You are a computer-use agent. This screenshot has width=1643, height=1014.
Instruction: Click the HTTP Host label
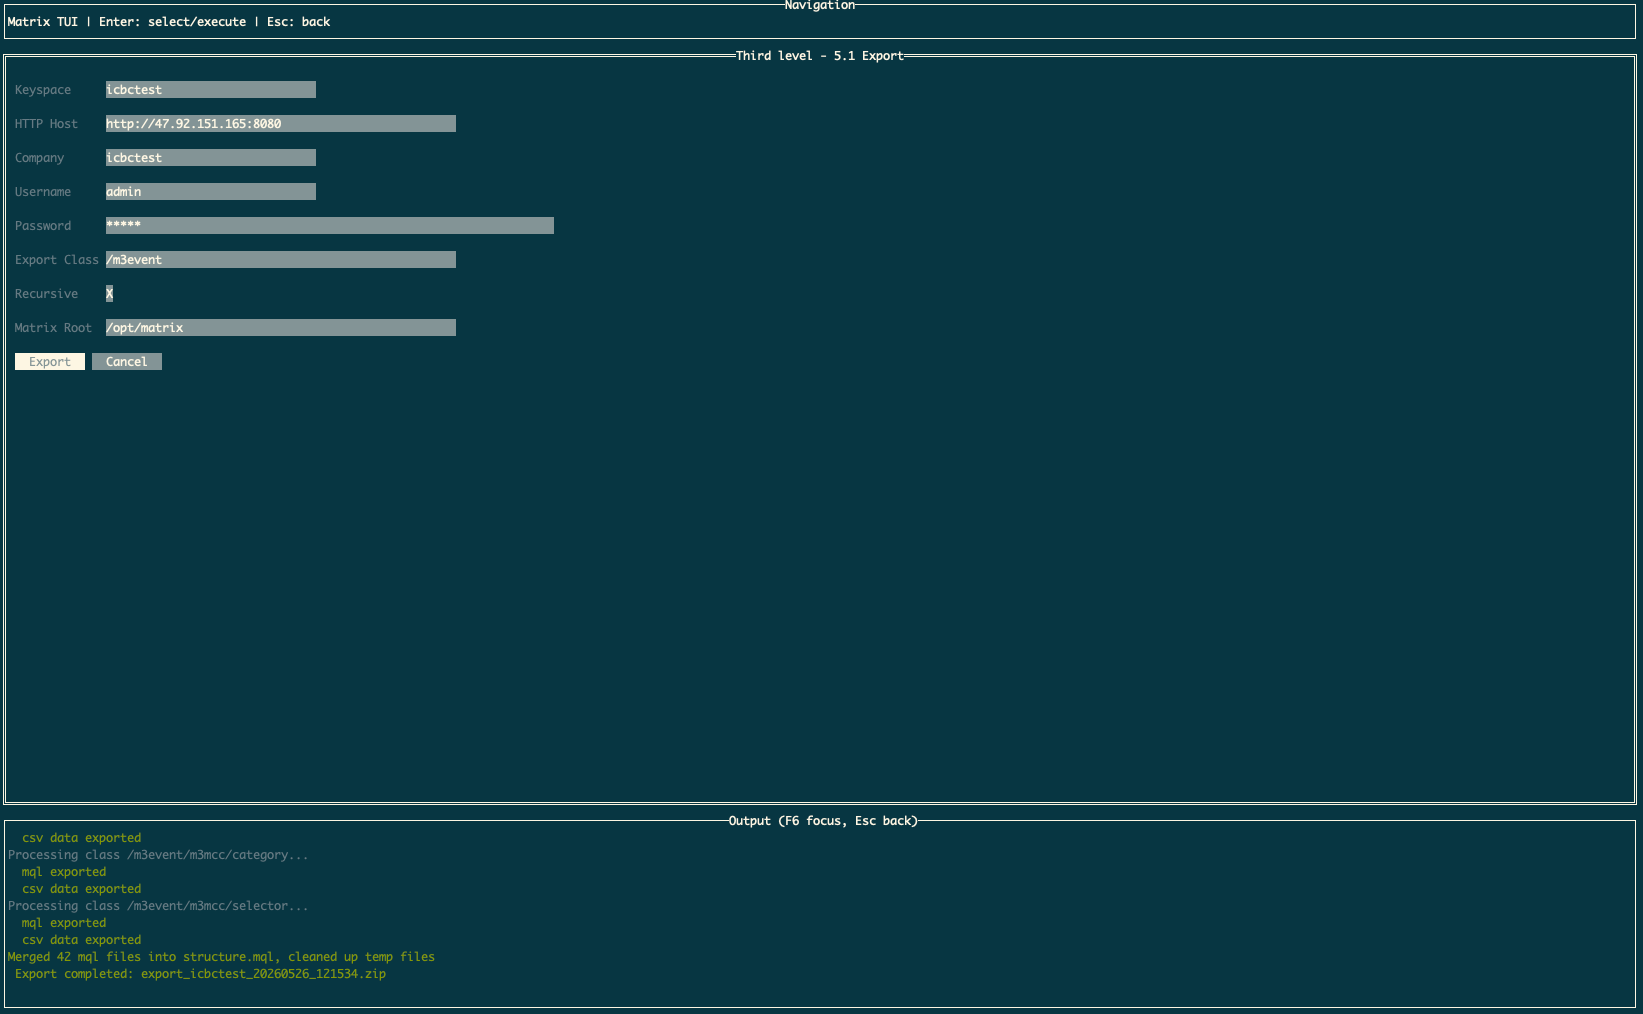pyautogui.click(x=46, y=124)
